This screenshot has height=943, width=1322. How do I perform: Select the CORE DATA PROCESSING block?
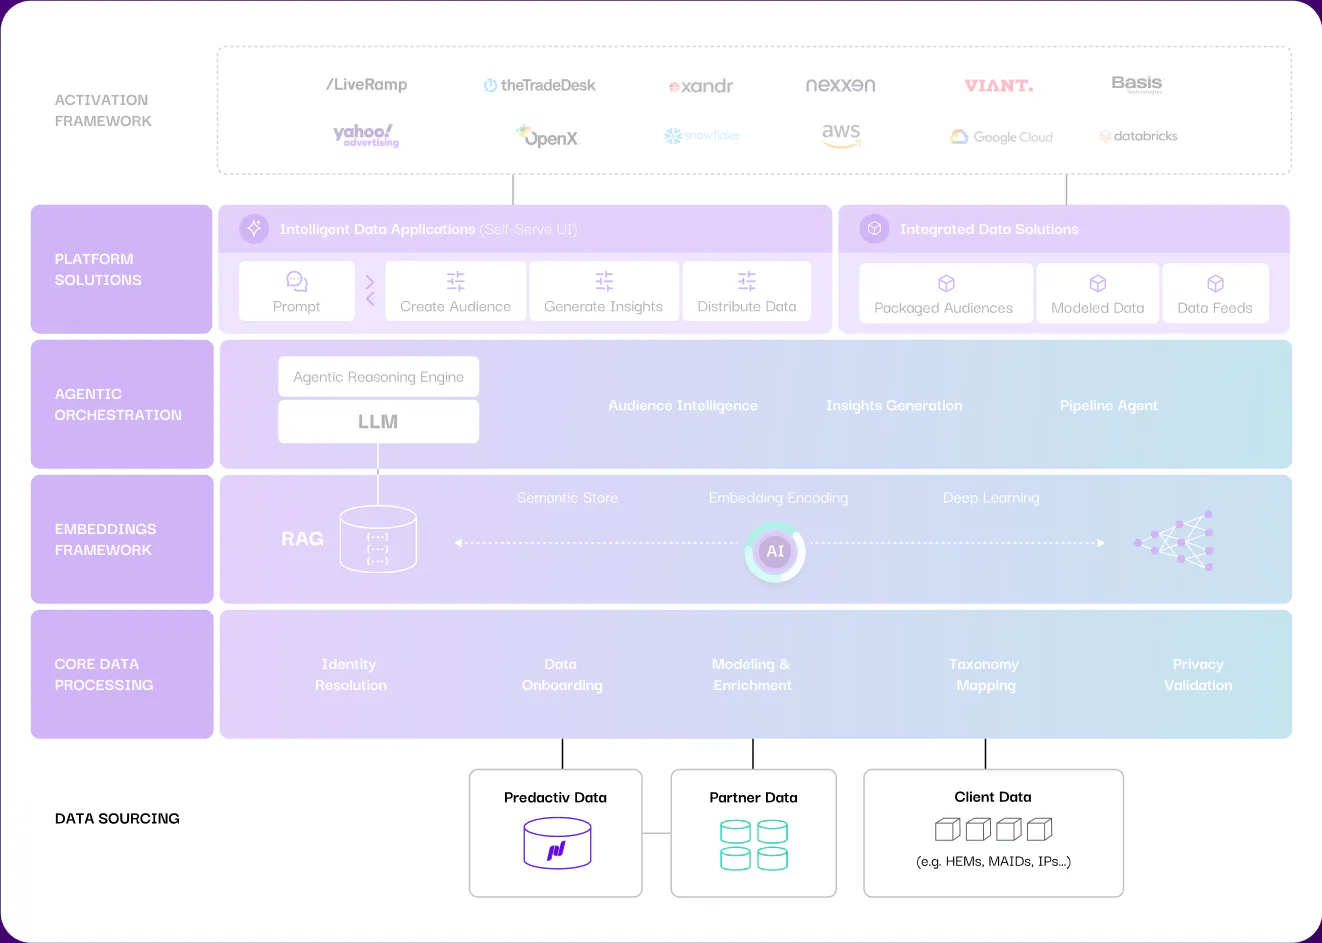click(x=122, y=674)
